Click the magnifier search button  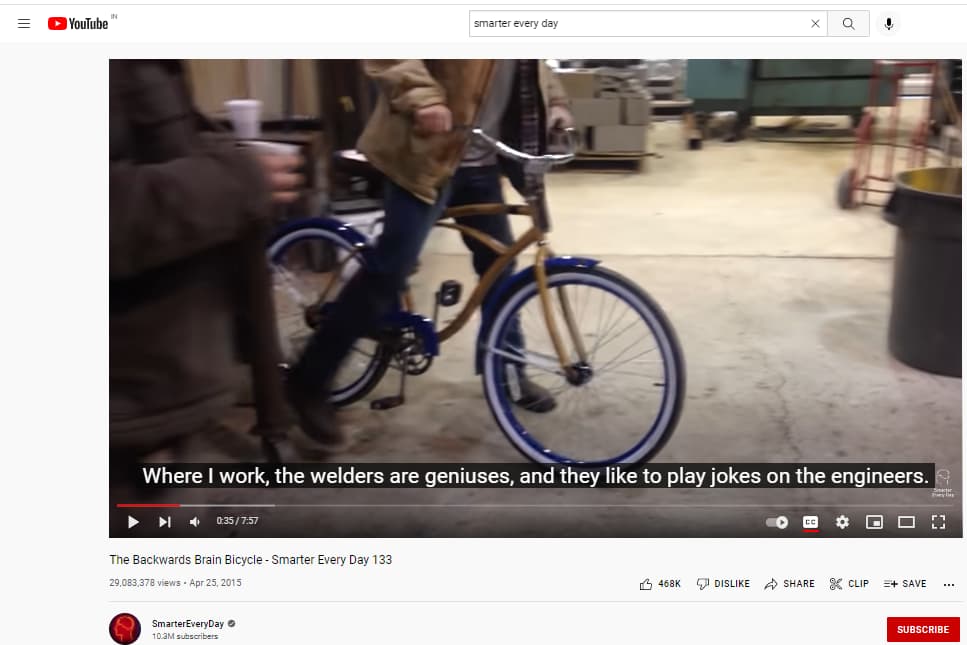[848, 23]
